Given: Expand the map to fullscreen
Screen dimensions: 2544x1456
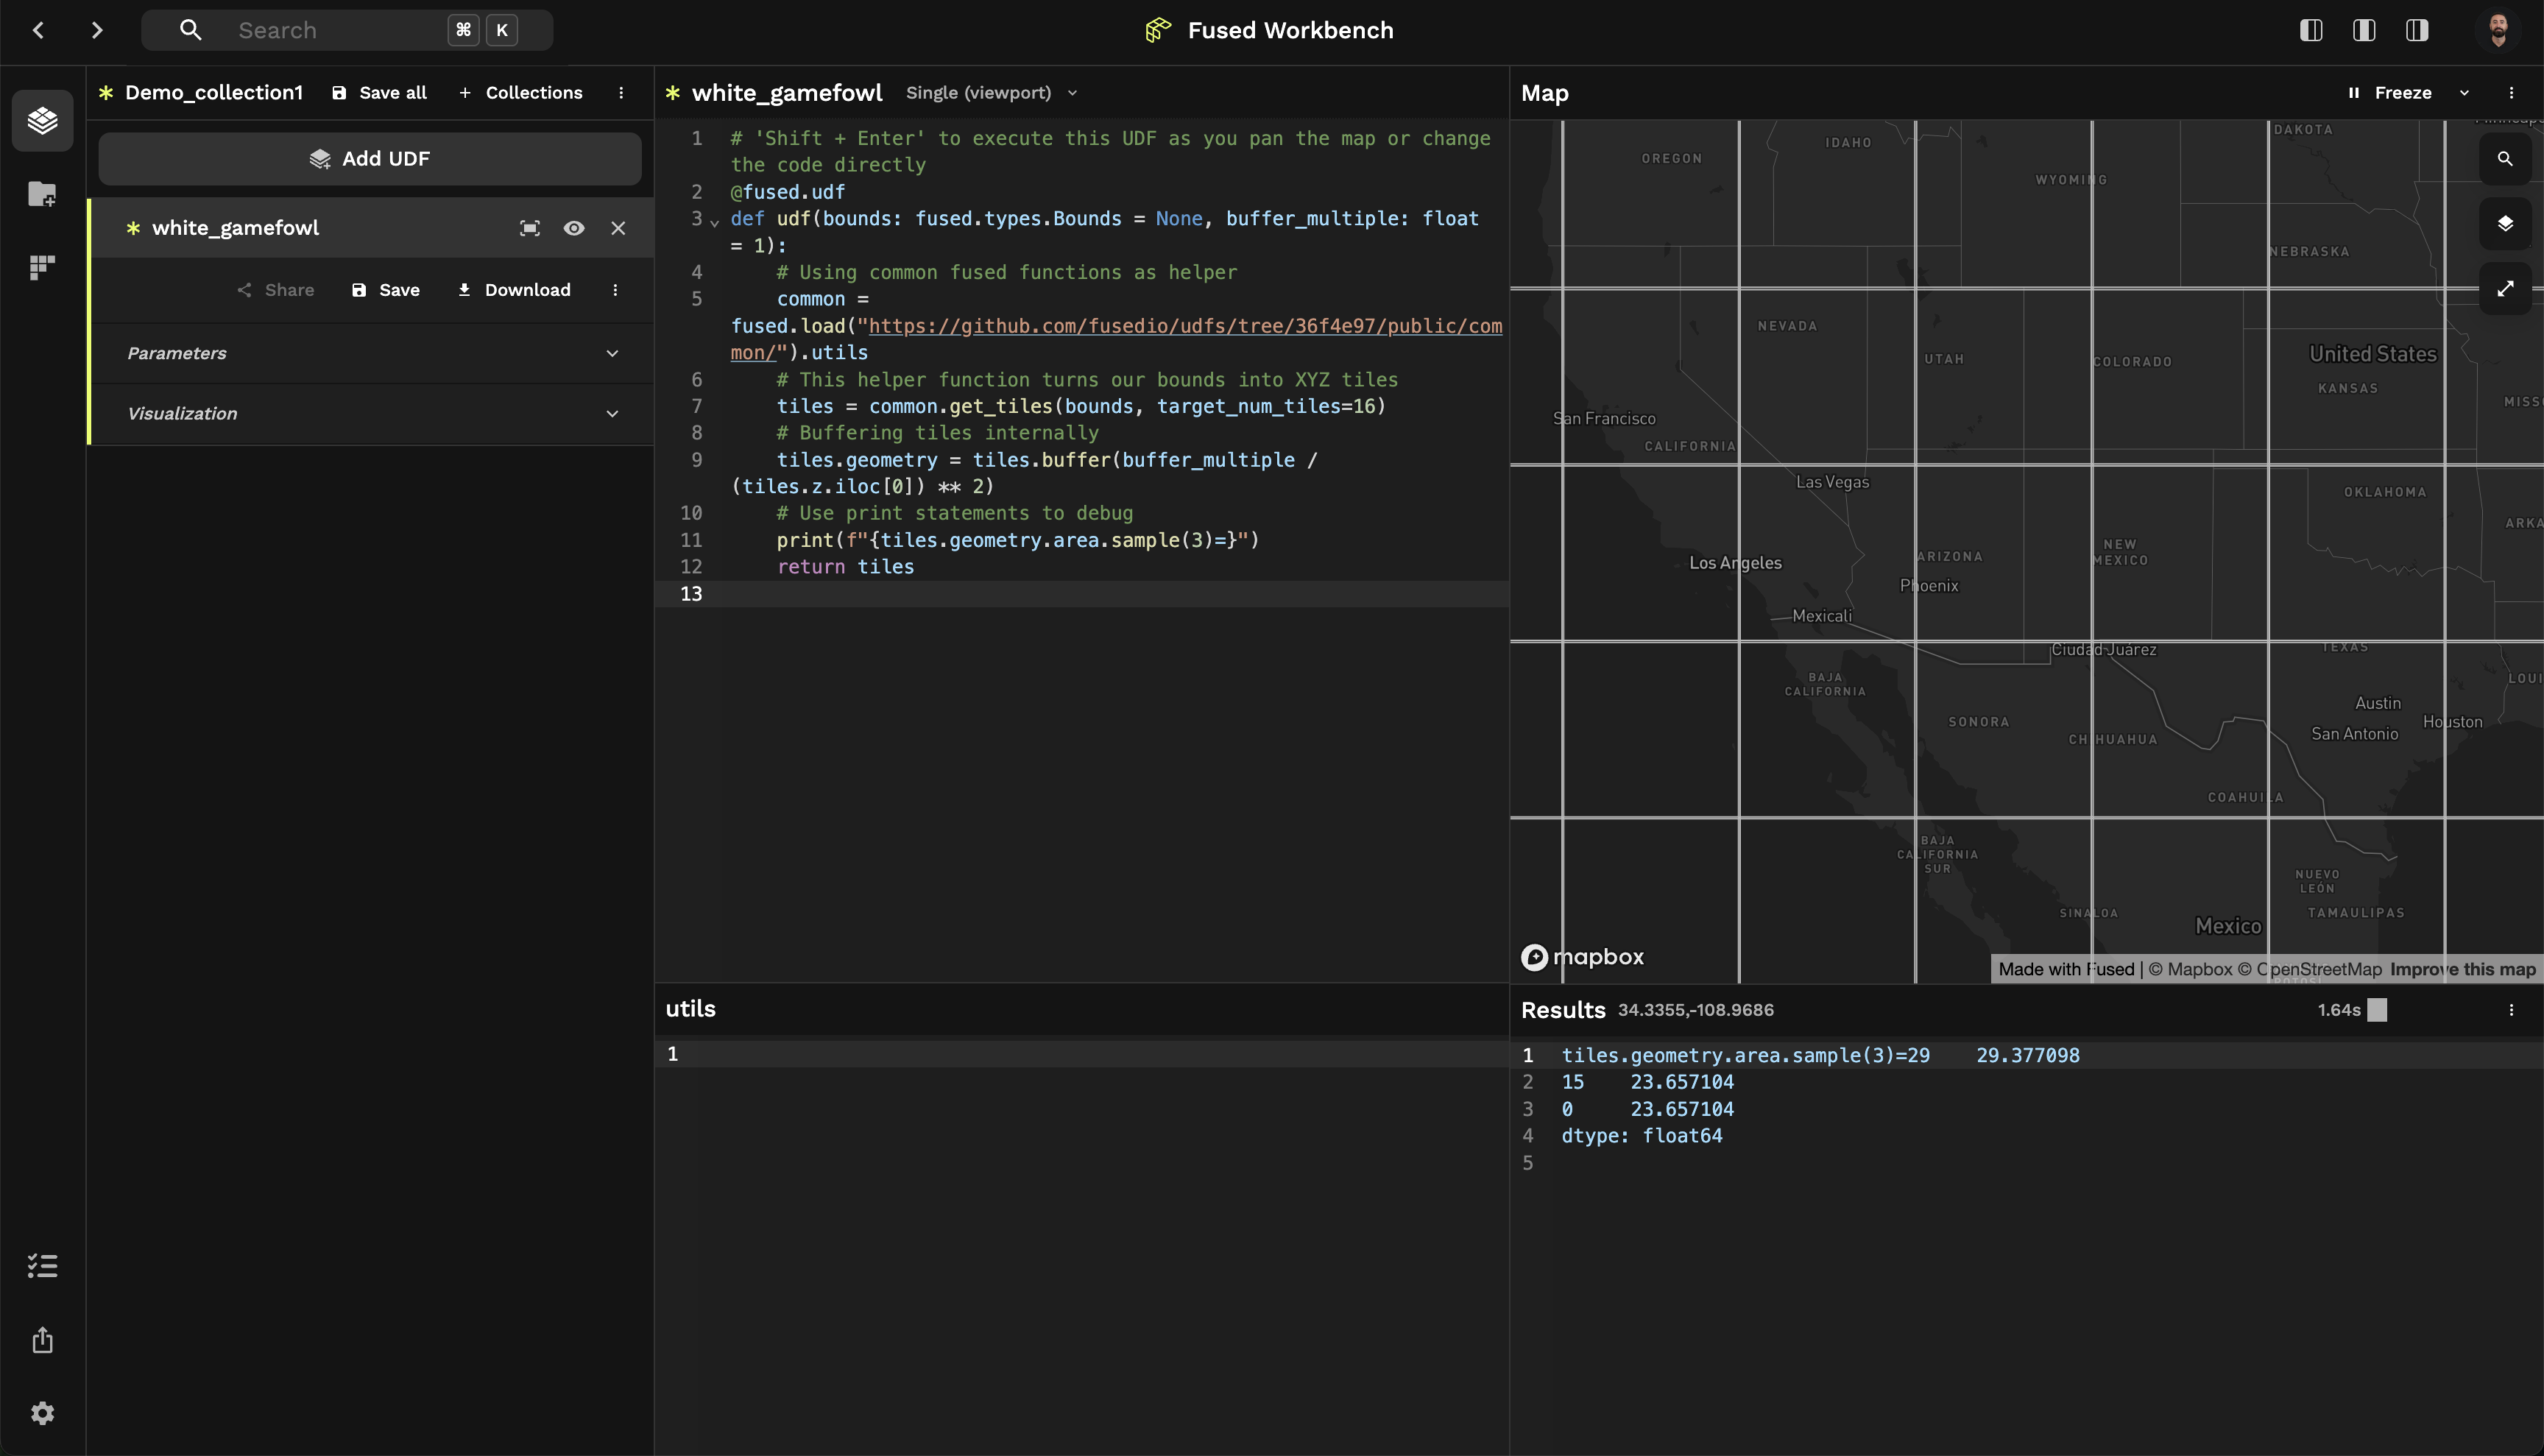Looking at the screenshot, I should click(x=2505, y=289).
